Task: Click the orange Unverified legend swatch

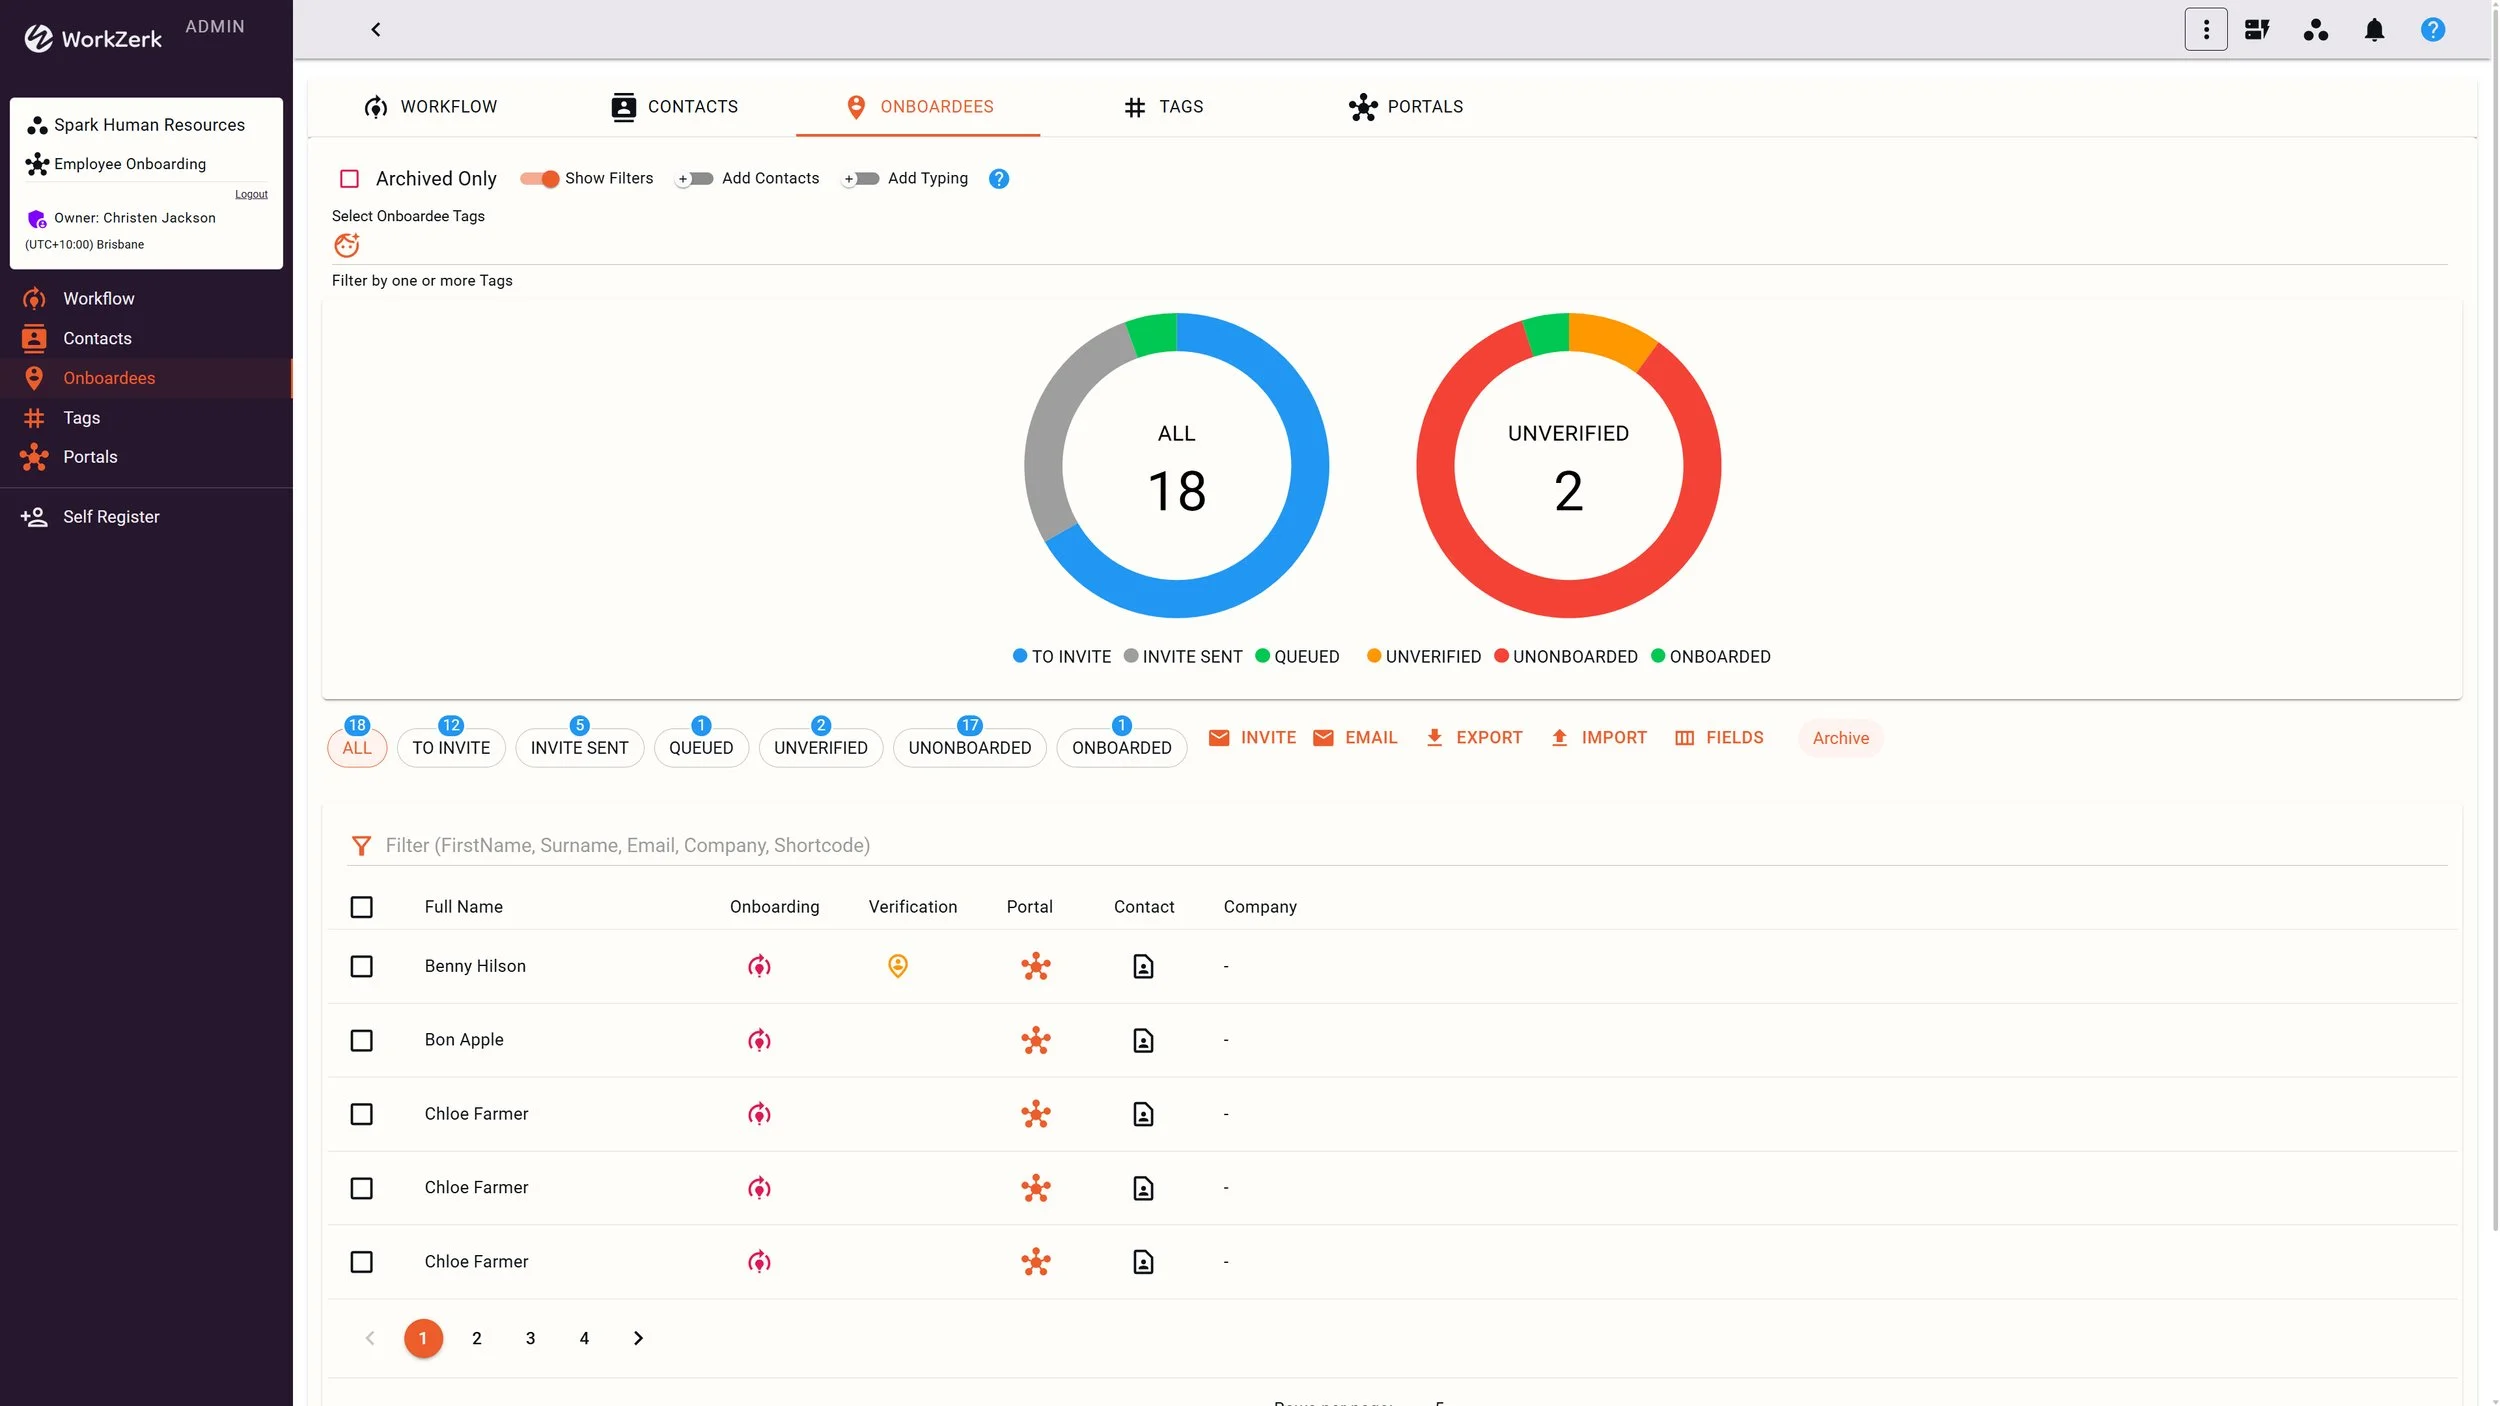Action: tap(1373, 656)
